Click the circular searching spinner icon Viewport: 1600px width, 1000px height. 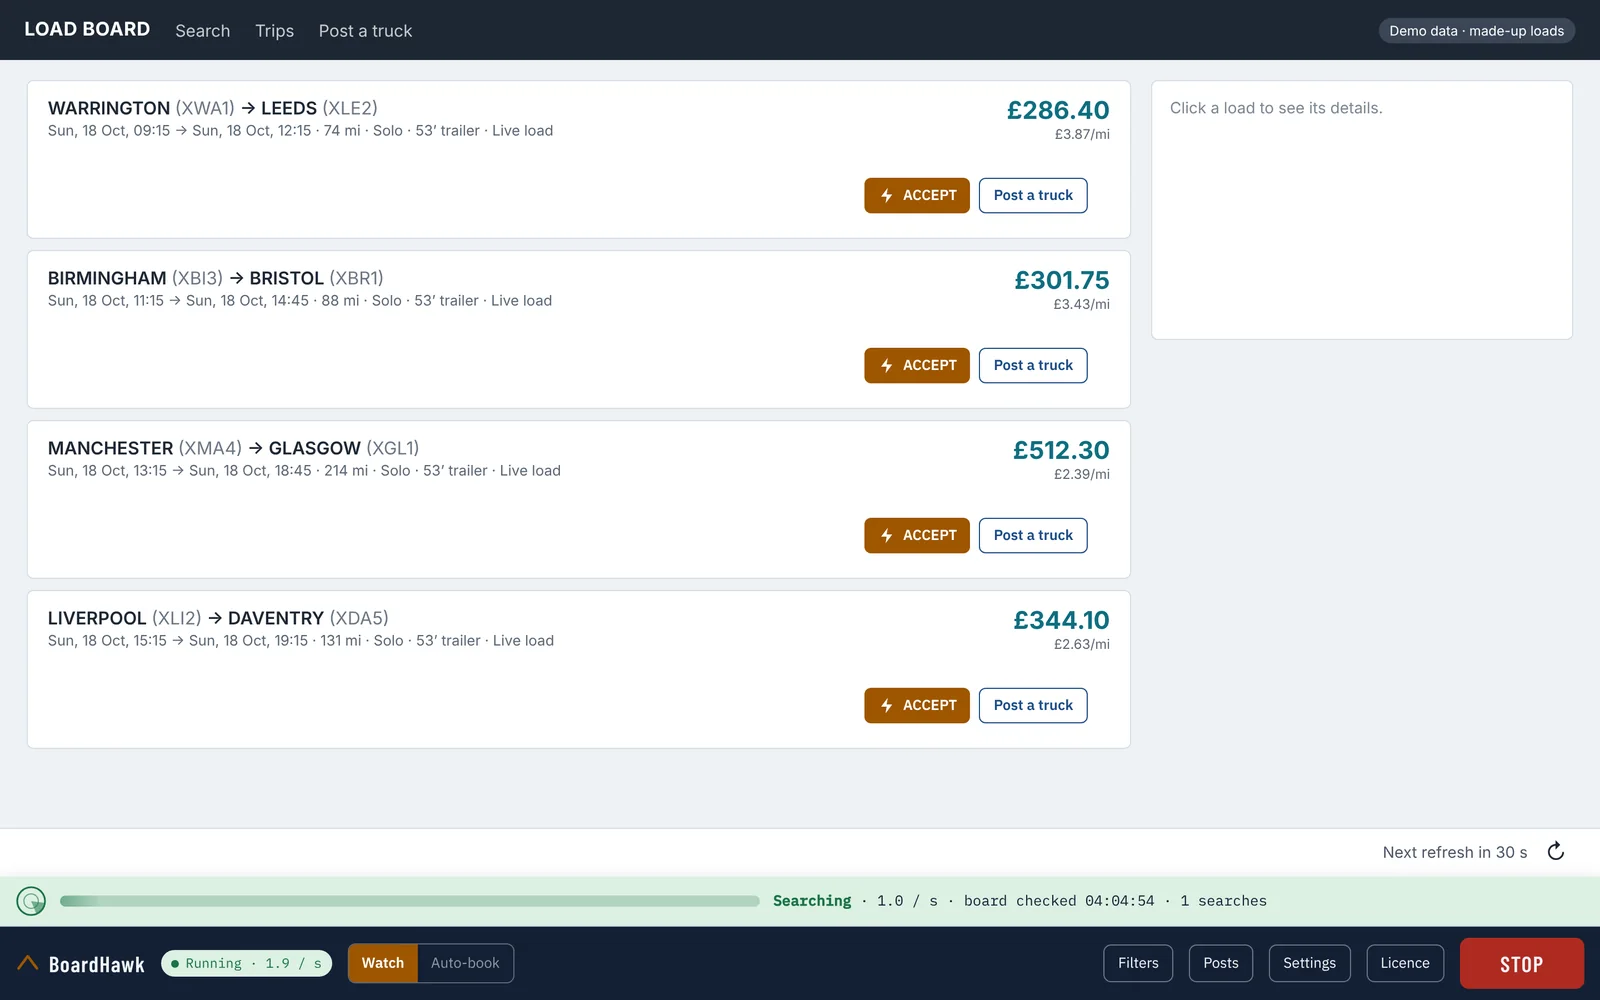coord(31,901)
